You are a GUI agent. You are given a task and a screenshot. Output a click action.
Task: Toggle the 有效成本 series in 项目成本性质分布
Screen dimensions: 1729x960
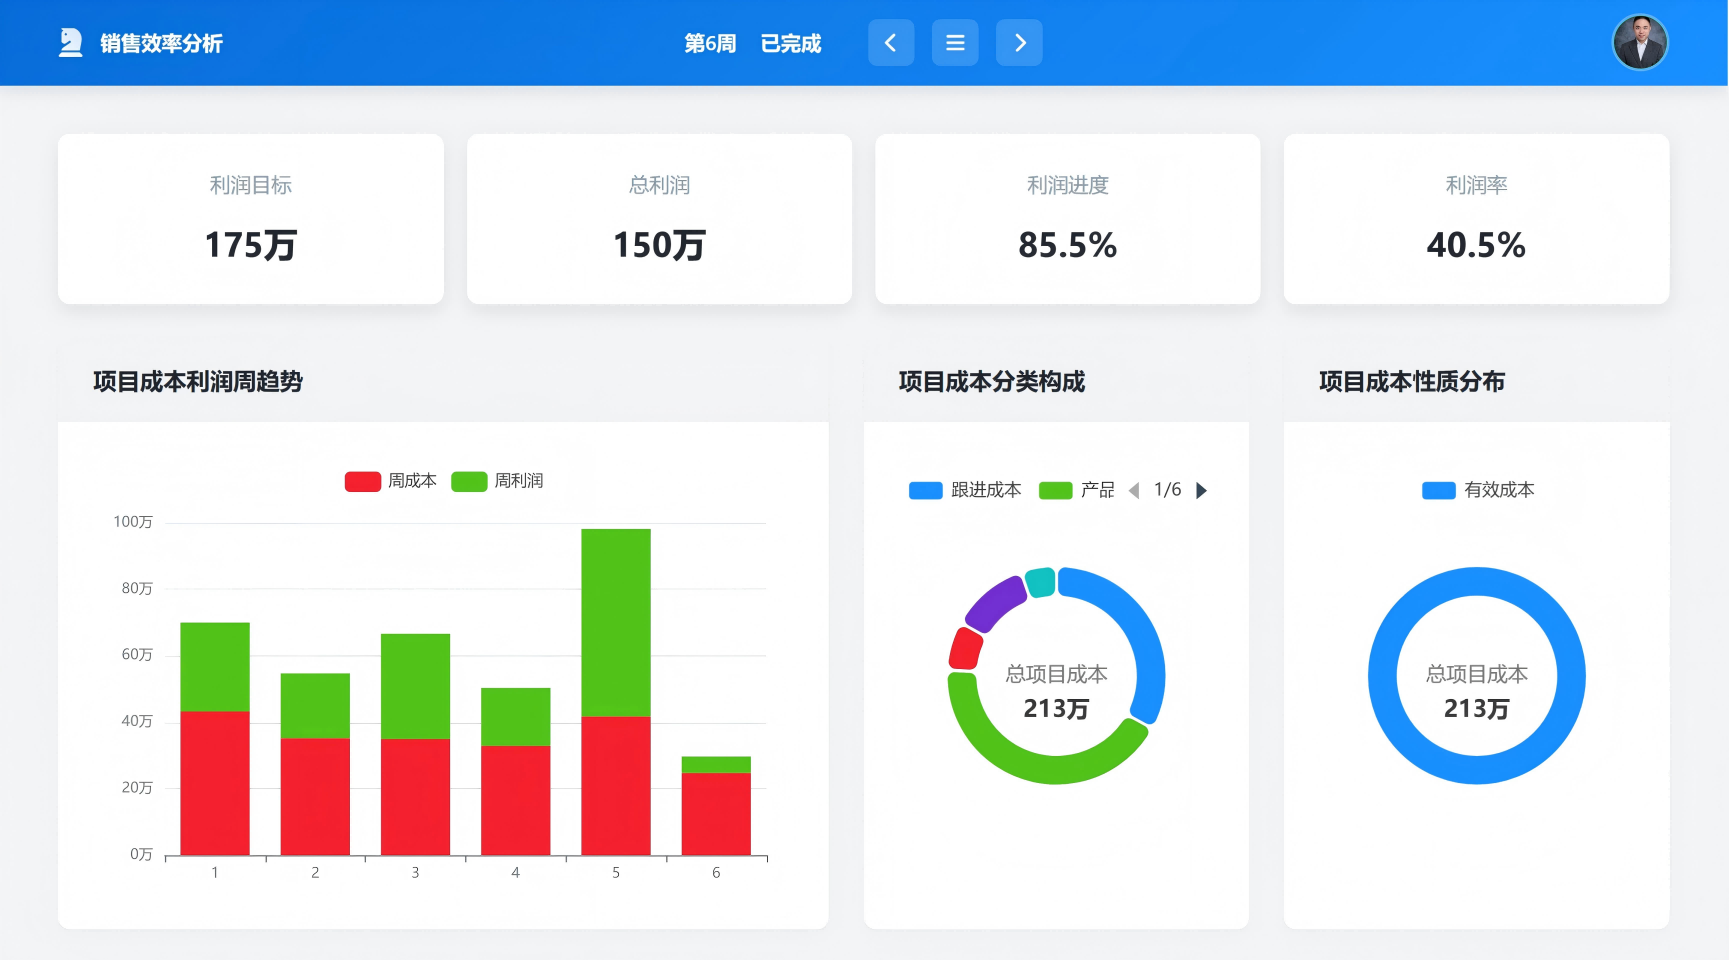pyautogui.click(x=1480, y=490)
